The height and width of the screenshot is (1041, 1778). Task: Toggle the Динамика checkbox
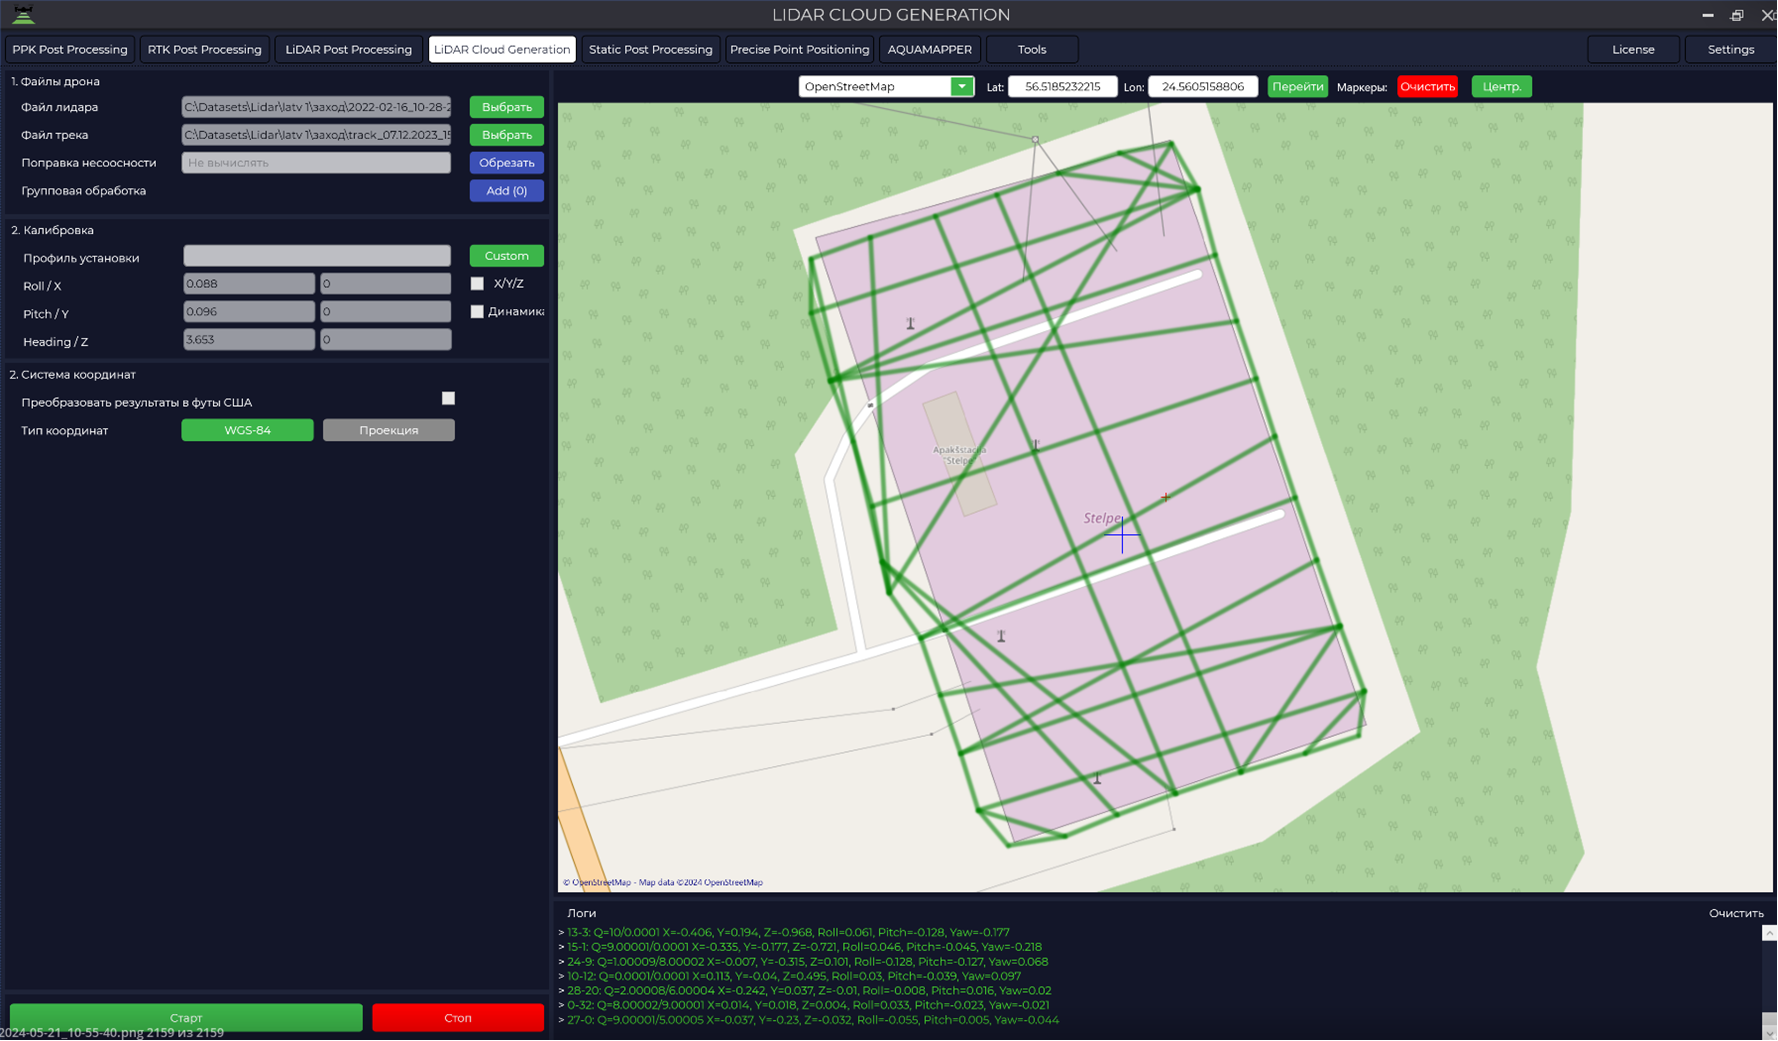[x=477, y=312]
